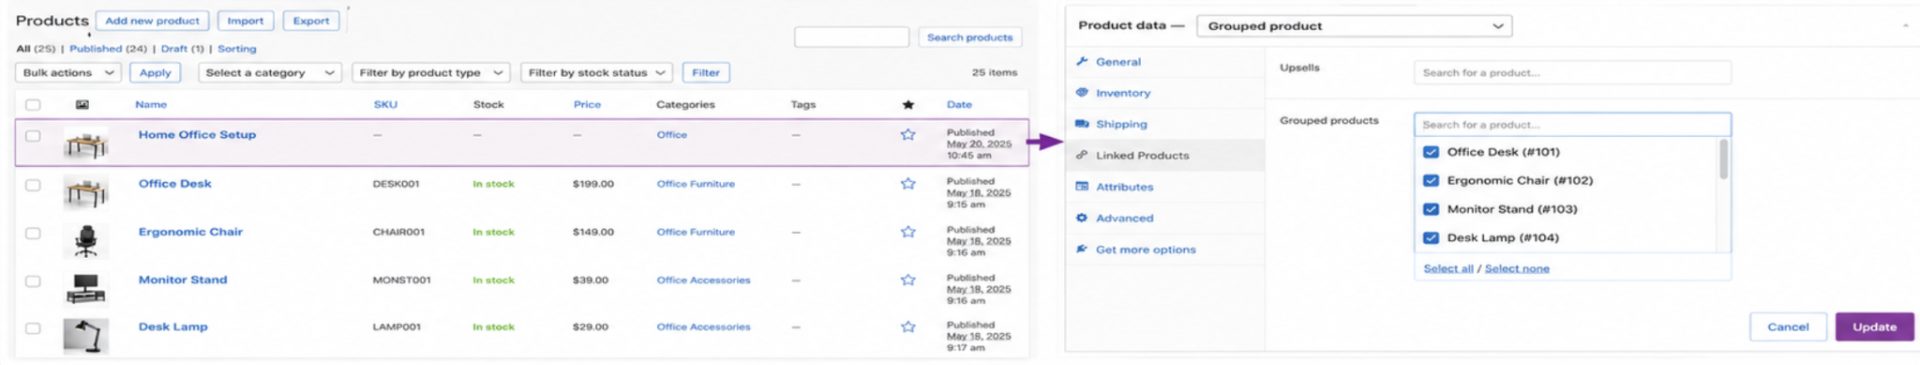Uncheck Monitor Stand (#103) in grouped products
The height and width of the screenshot is (365, 1920).
point(1431,209)
